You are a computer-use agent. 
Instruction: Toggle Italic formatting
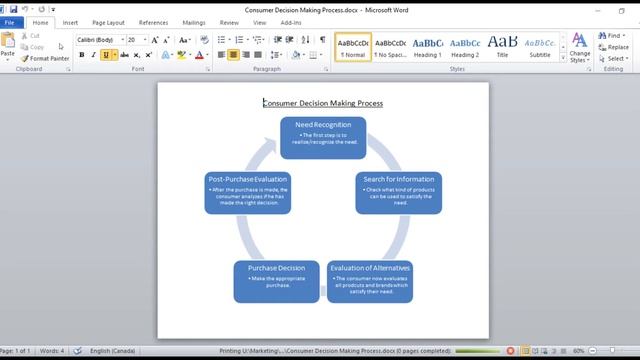[93, 55]
